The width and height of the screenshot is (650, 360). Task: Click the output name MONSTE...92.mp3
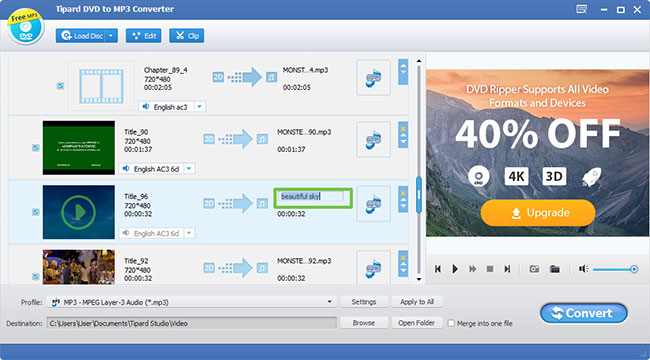(x=304, y=261)
